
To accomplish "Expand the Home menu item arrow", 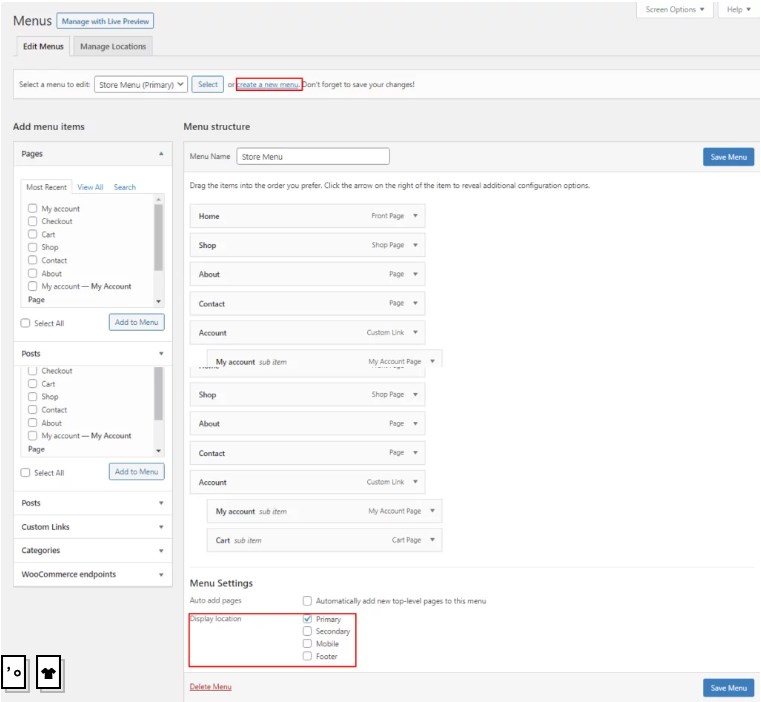I will (x=415, y=216).
